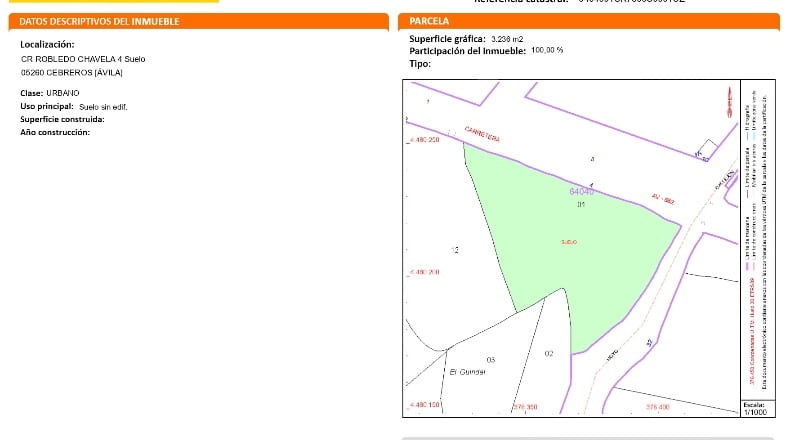This screenshot has width=790, height=440.
Task: Select address text "CR ROBLEDO CHAVELA 4 Suelo"
Action: tap(83, 59)
